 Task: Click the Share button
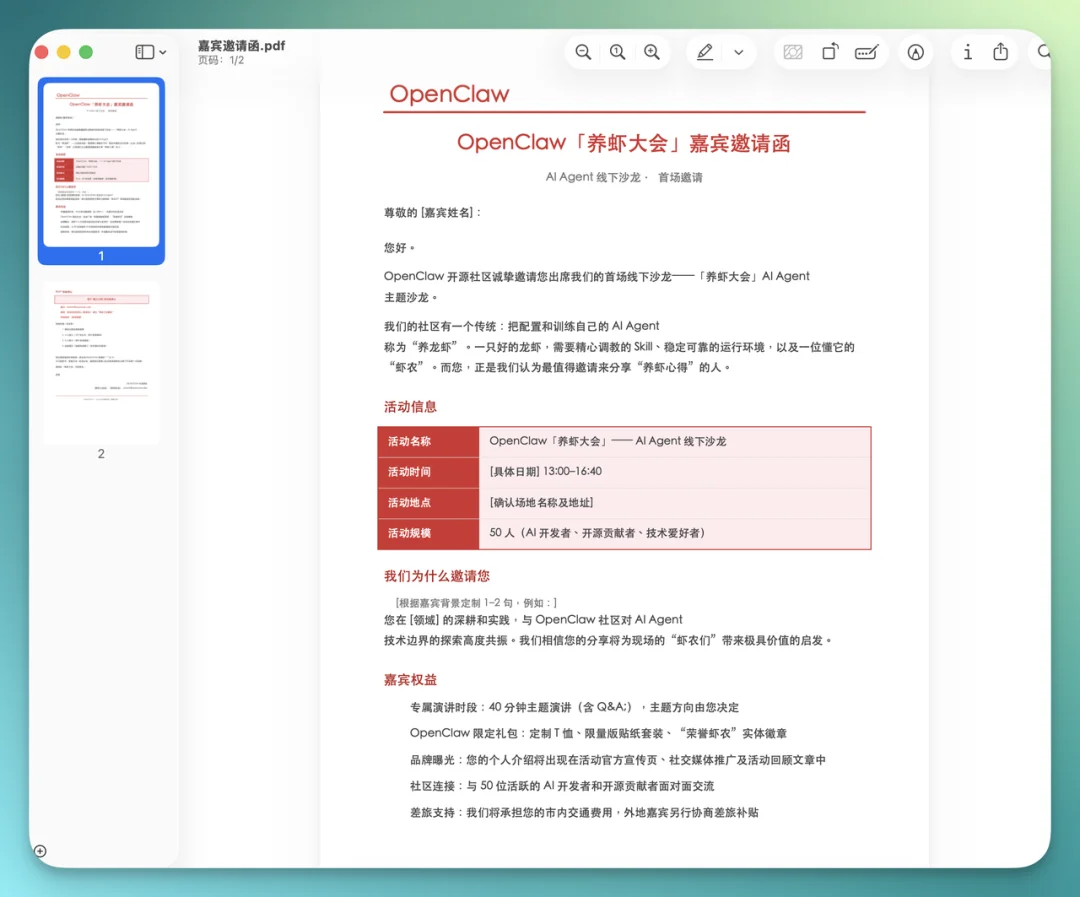point(1001,53)
